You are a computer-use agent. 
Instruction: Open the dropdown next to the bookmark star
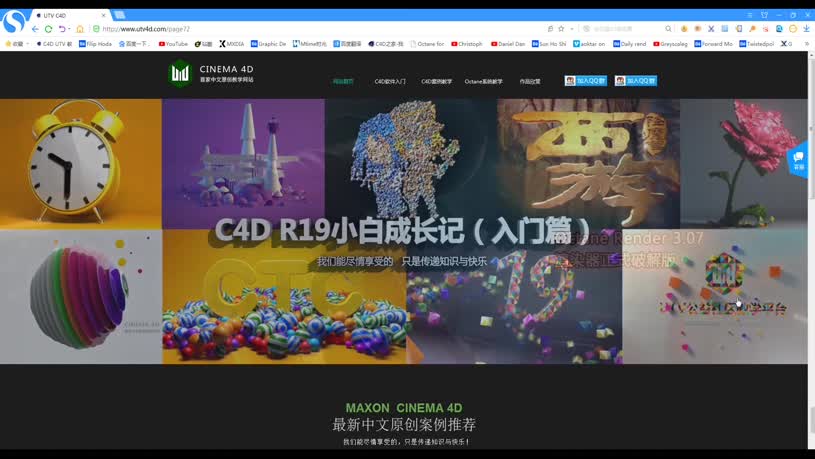click(572, 29)
